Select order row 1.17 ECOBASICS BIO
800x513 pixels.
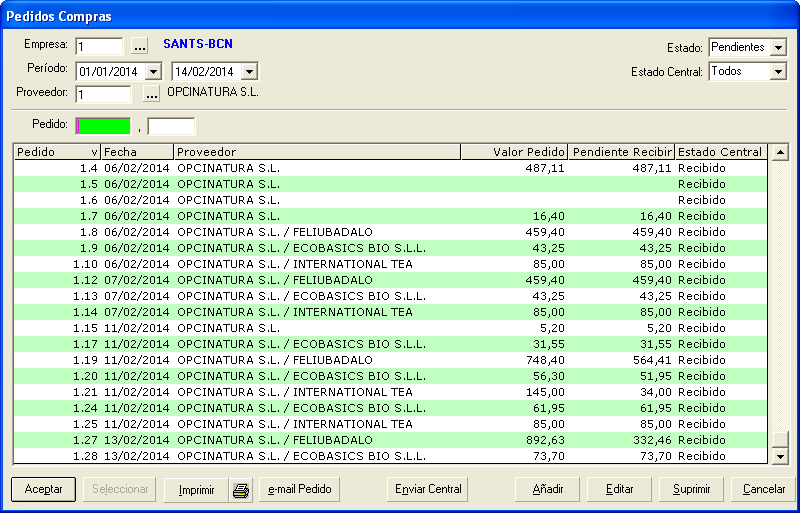[x=390, y=344]
